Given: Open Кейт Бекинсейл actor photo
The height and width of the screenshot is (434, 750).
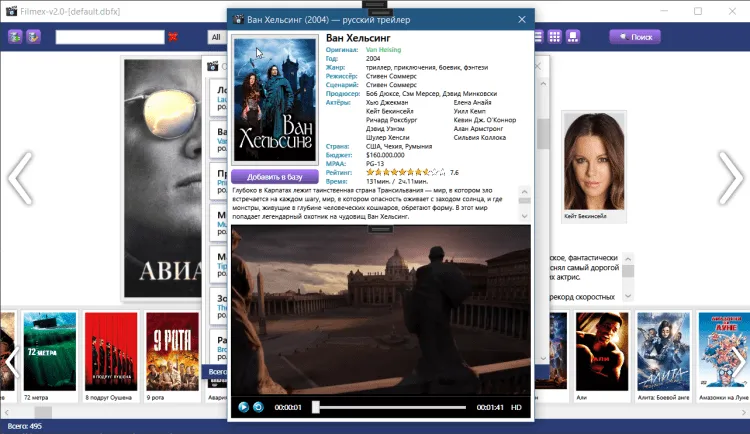Looking at the screenshot, I should (x=594, y=162).
